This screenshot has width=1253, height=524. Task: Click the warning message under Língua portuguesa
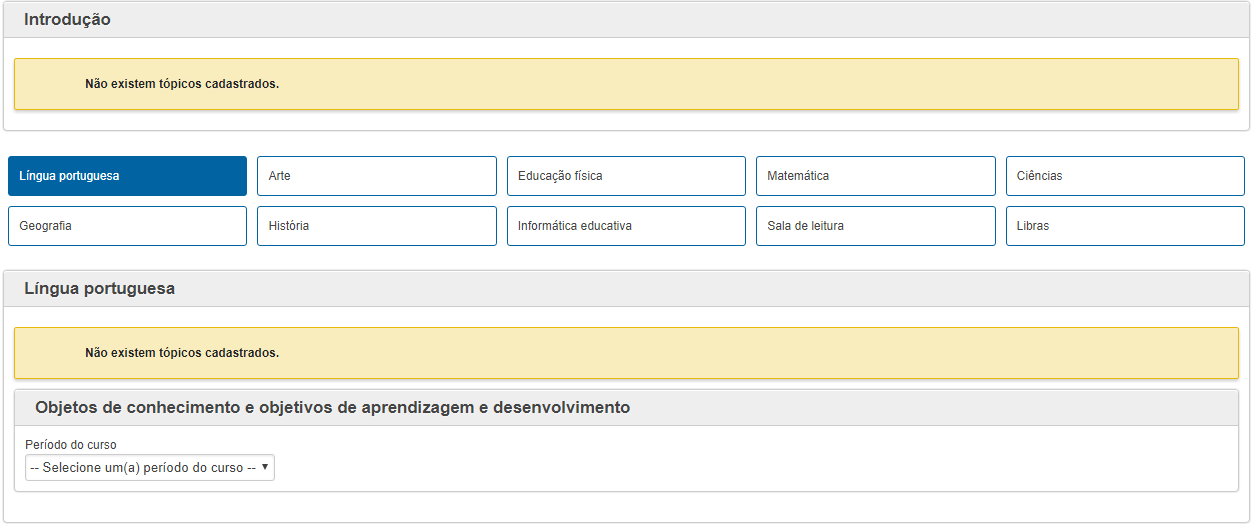tap(626, 353)
